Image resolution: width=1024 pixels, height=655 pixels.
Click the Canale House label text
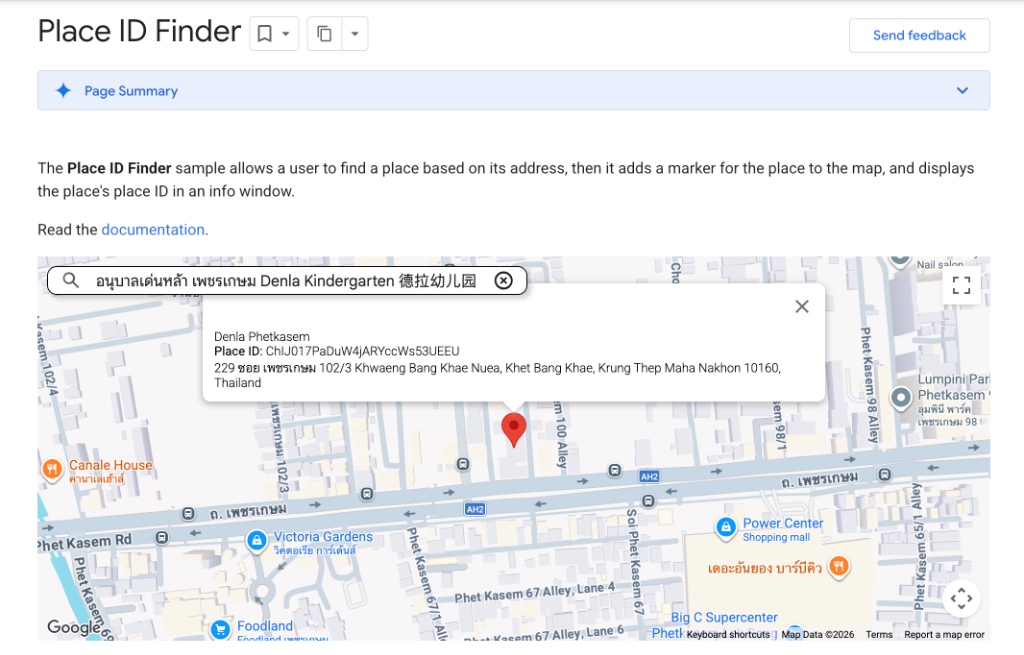pyautogui.click(x=111, y=466)
